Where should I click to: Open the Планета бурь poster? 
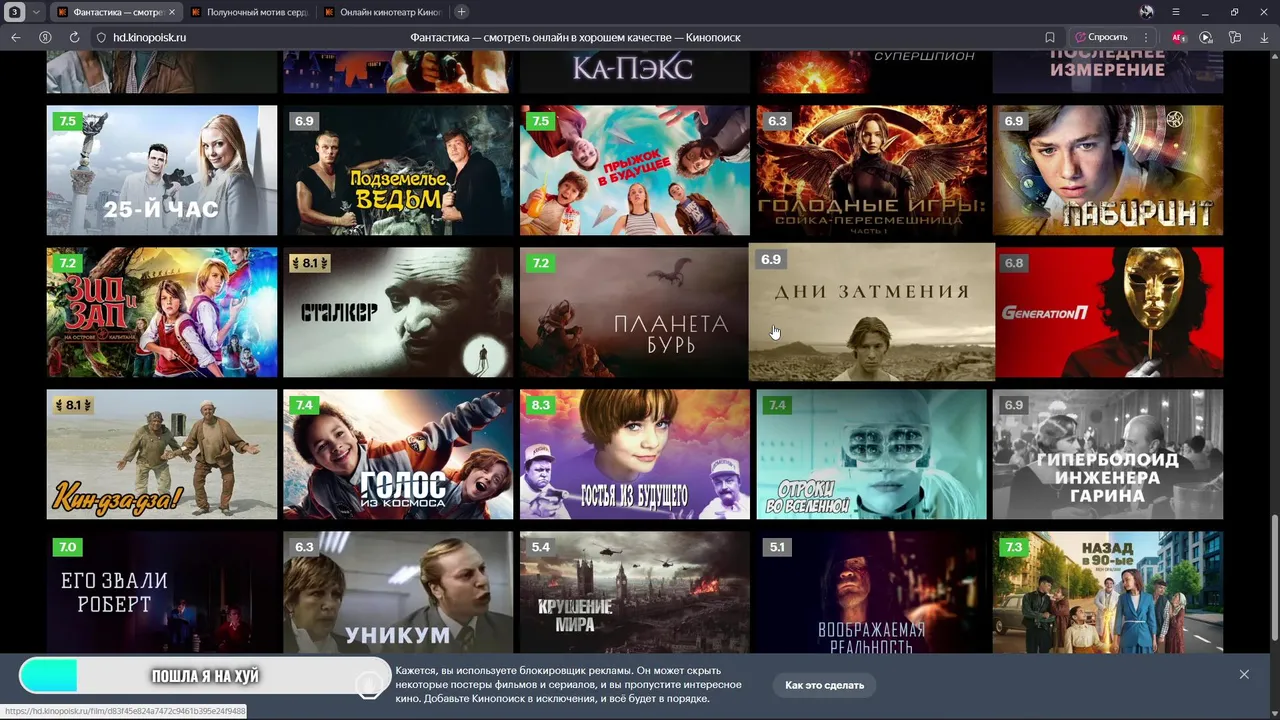[x=635, y=312]
